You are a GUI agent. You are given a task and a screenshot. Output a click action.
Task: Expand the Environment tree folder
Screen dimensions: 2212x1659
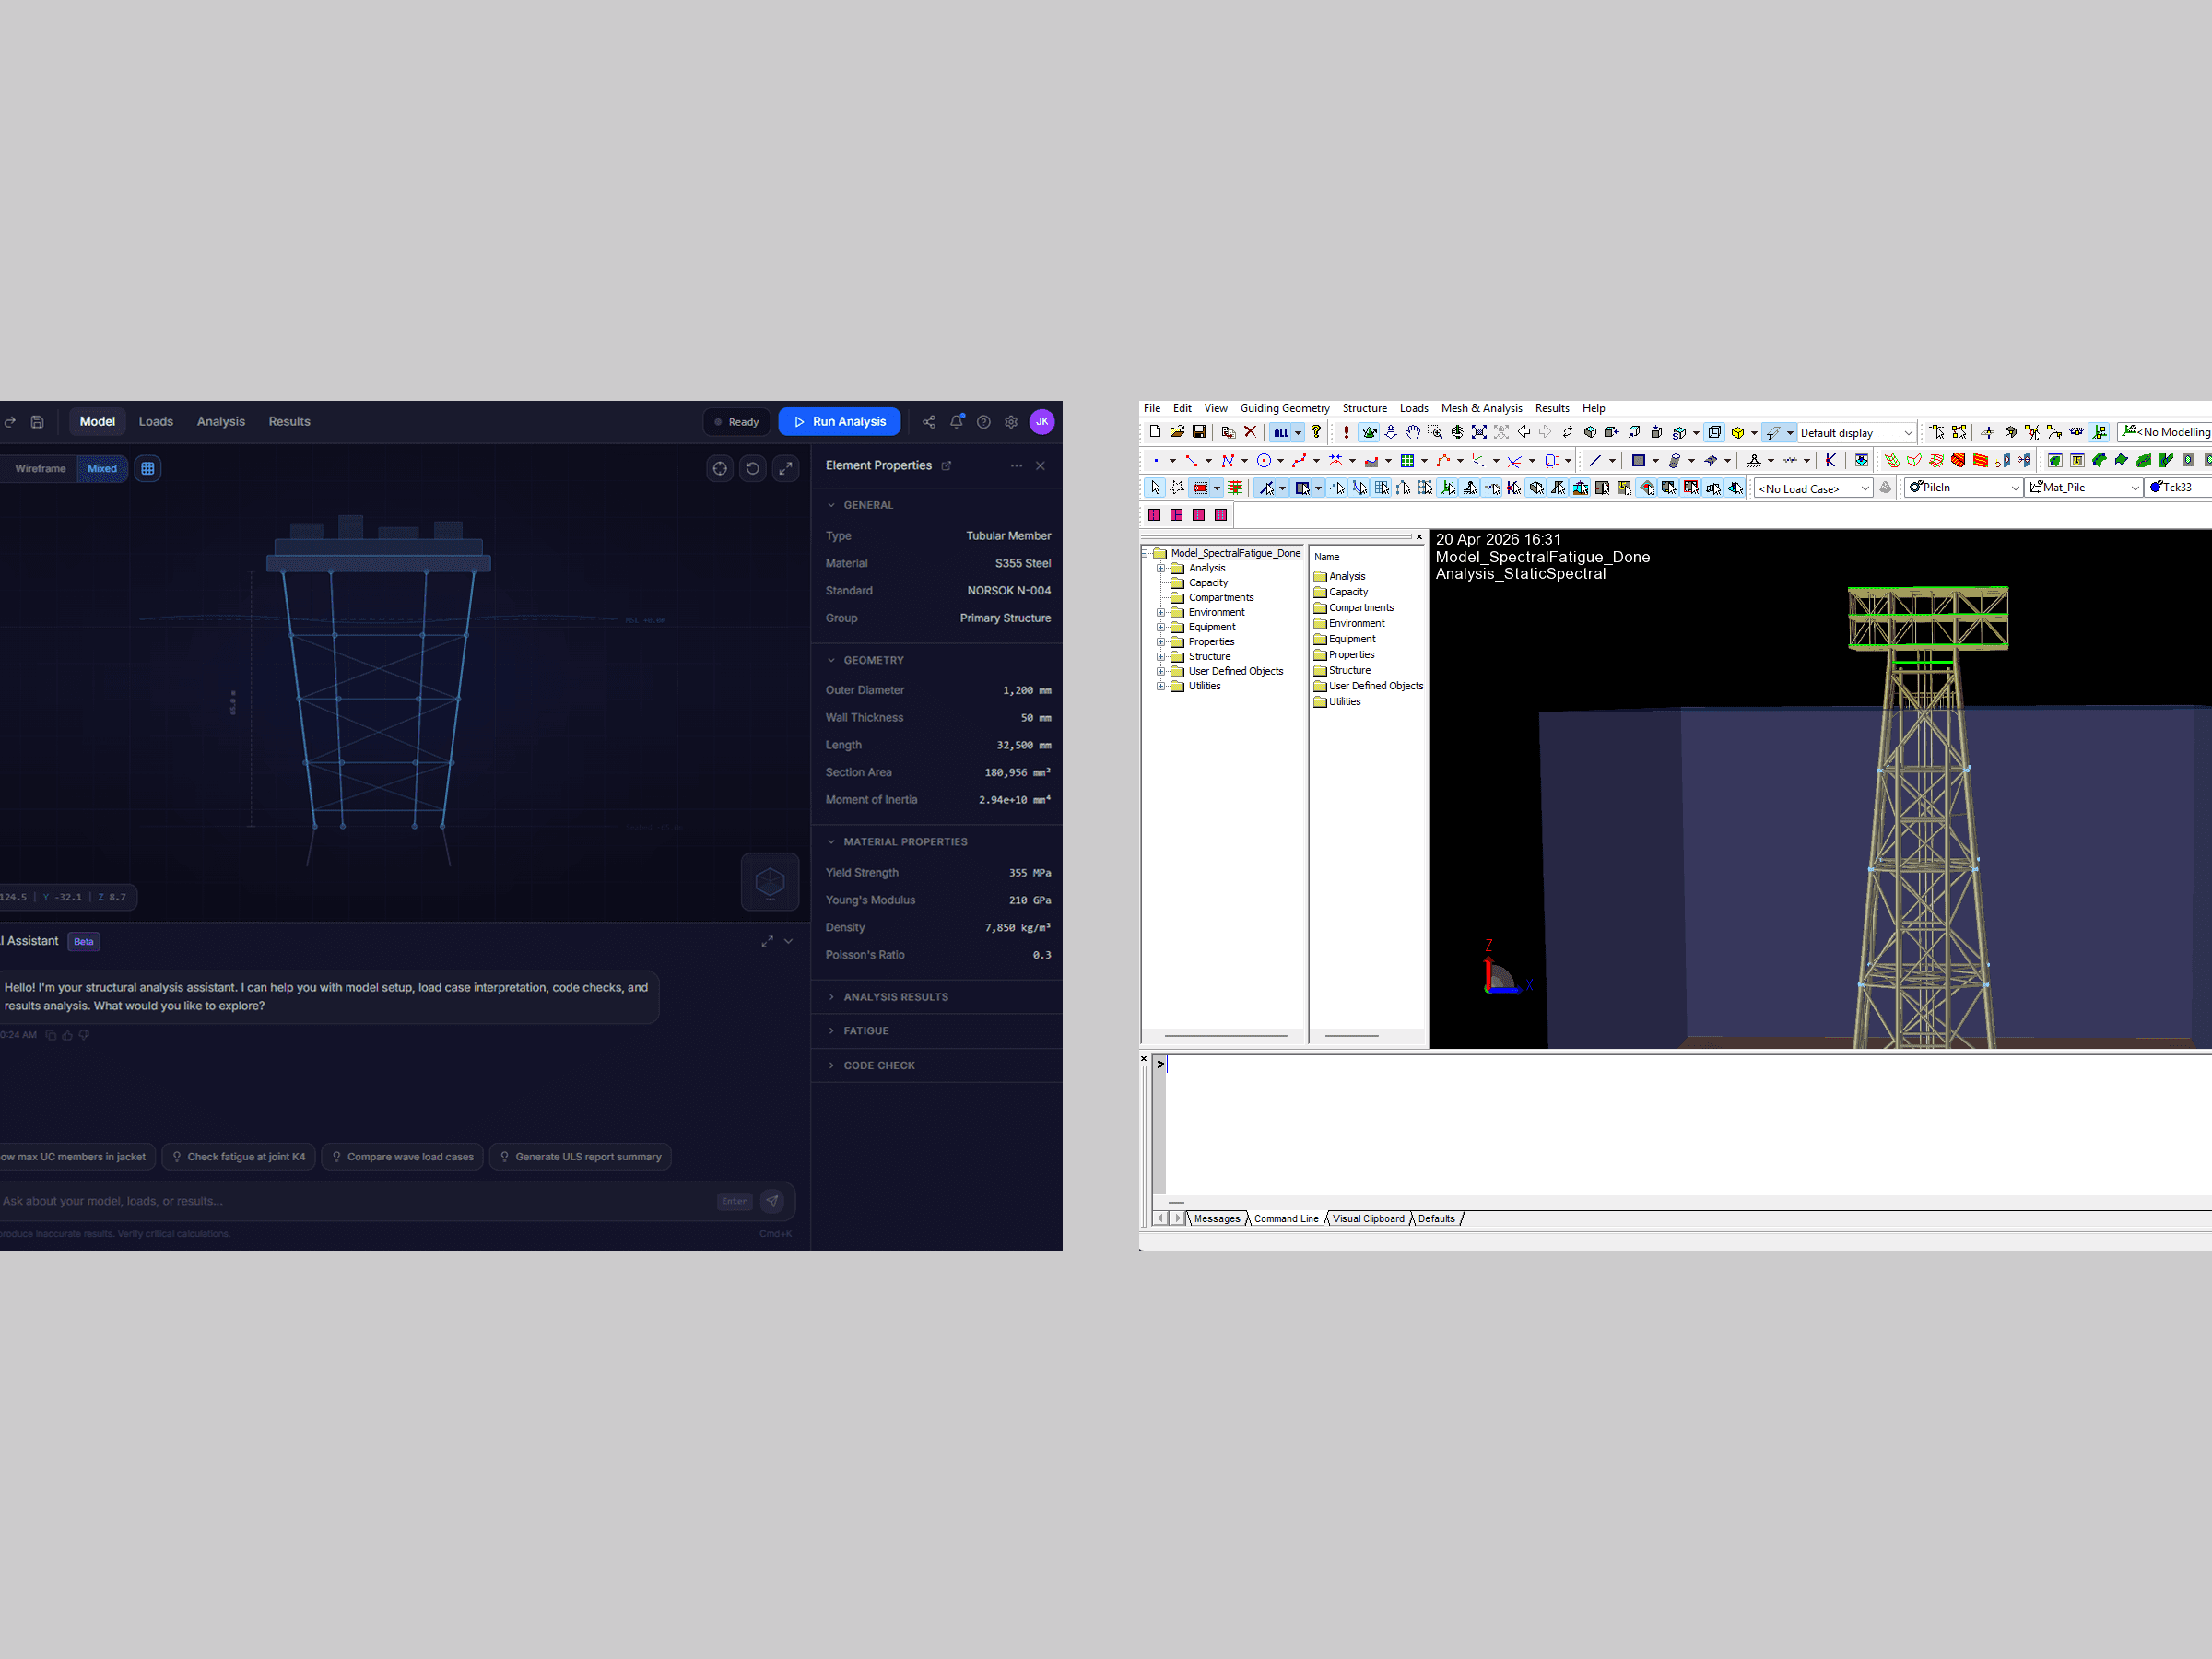coord(1161,612)
